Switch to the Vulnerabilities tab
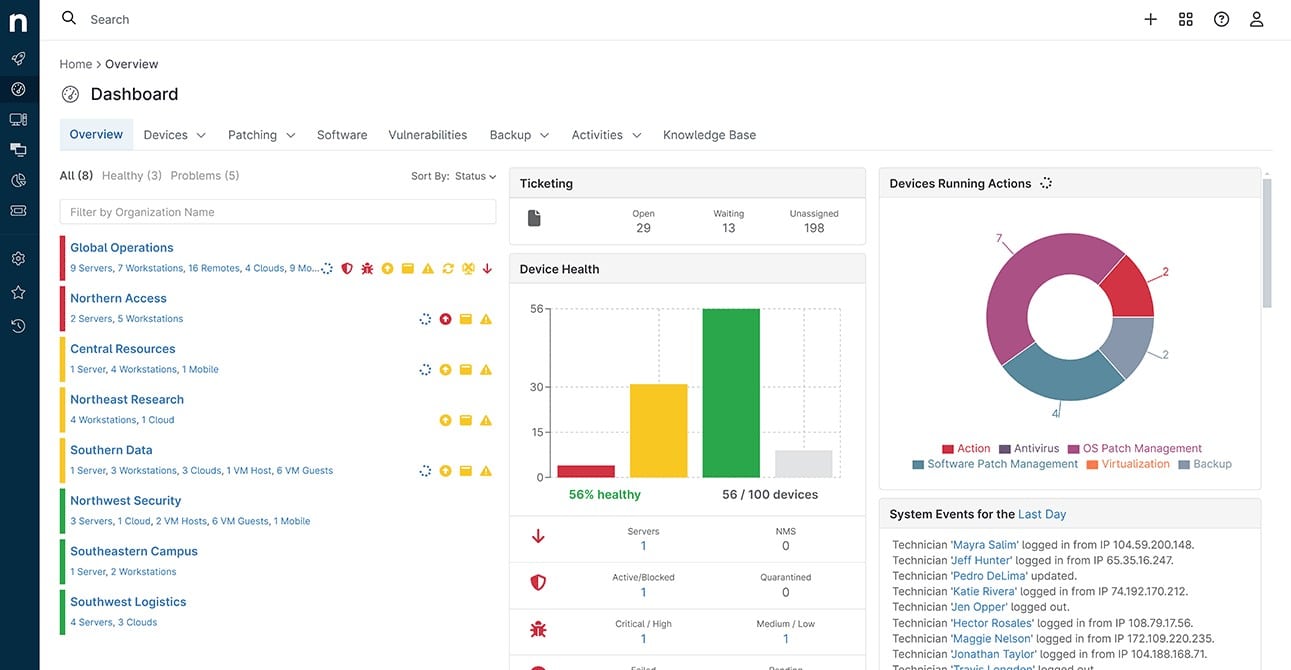Screen dimensions: 1291x670 click(x=428, y=135)
